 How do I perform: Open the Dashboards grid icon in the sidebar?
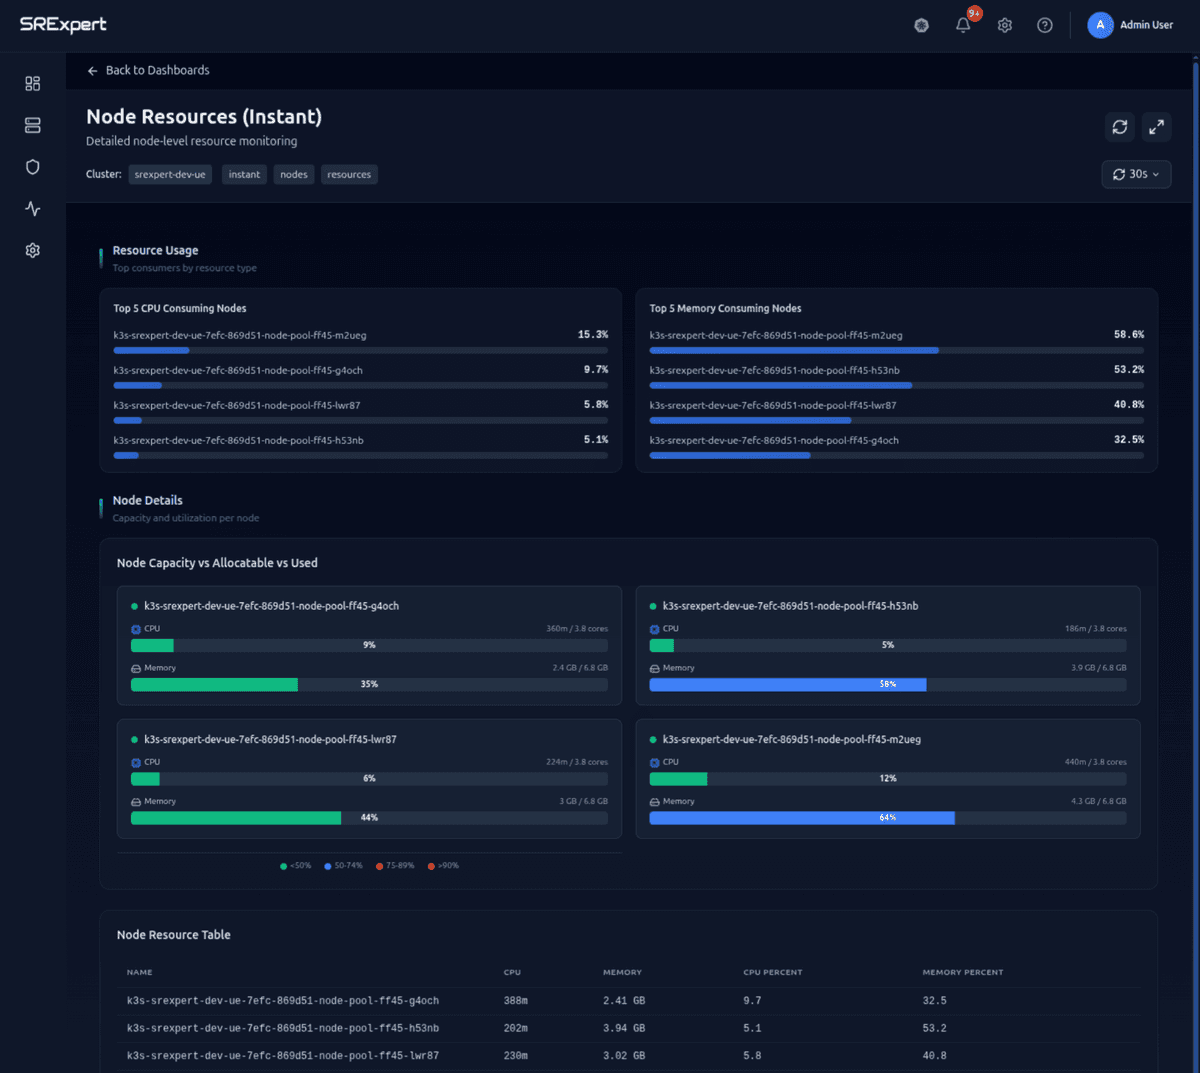click(x=32, y=83)
